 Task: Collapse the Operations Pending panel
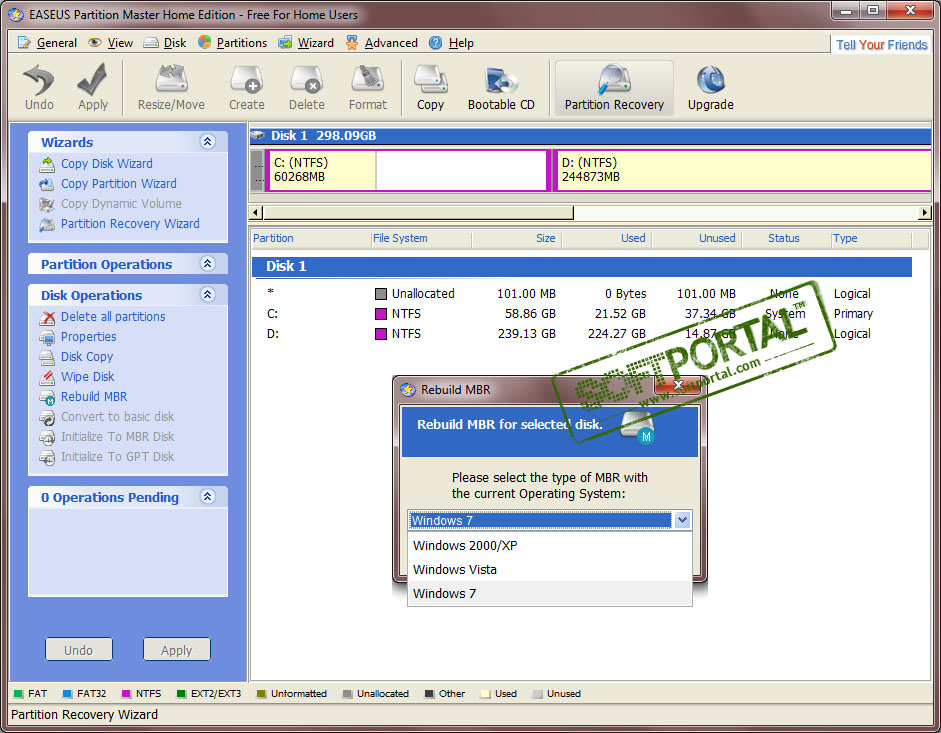207,496
